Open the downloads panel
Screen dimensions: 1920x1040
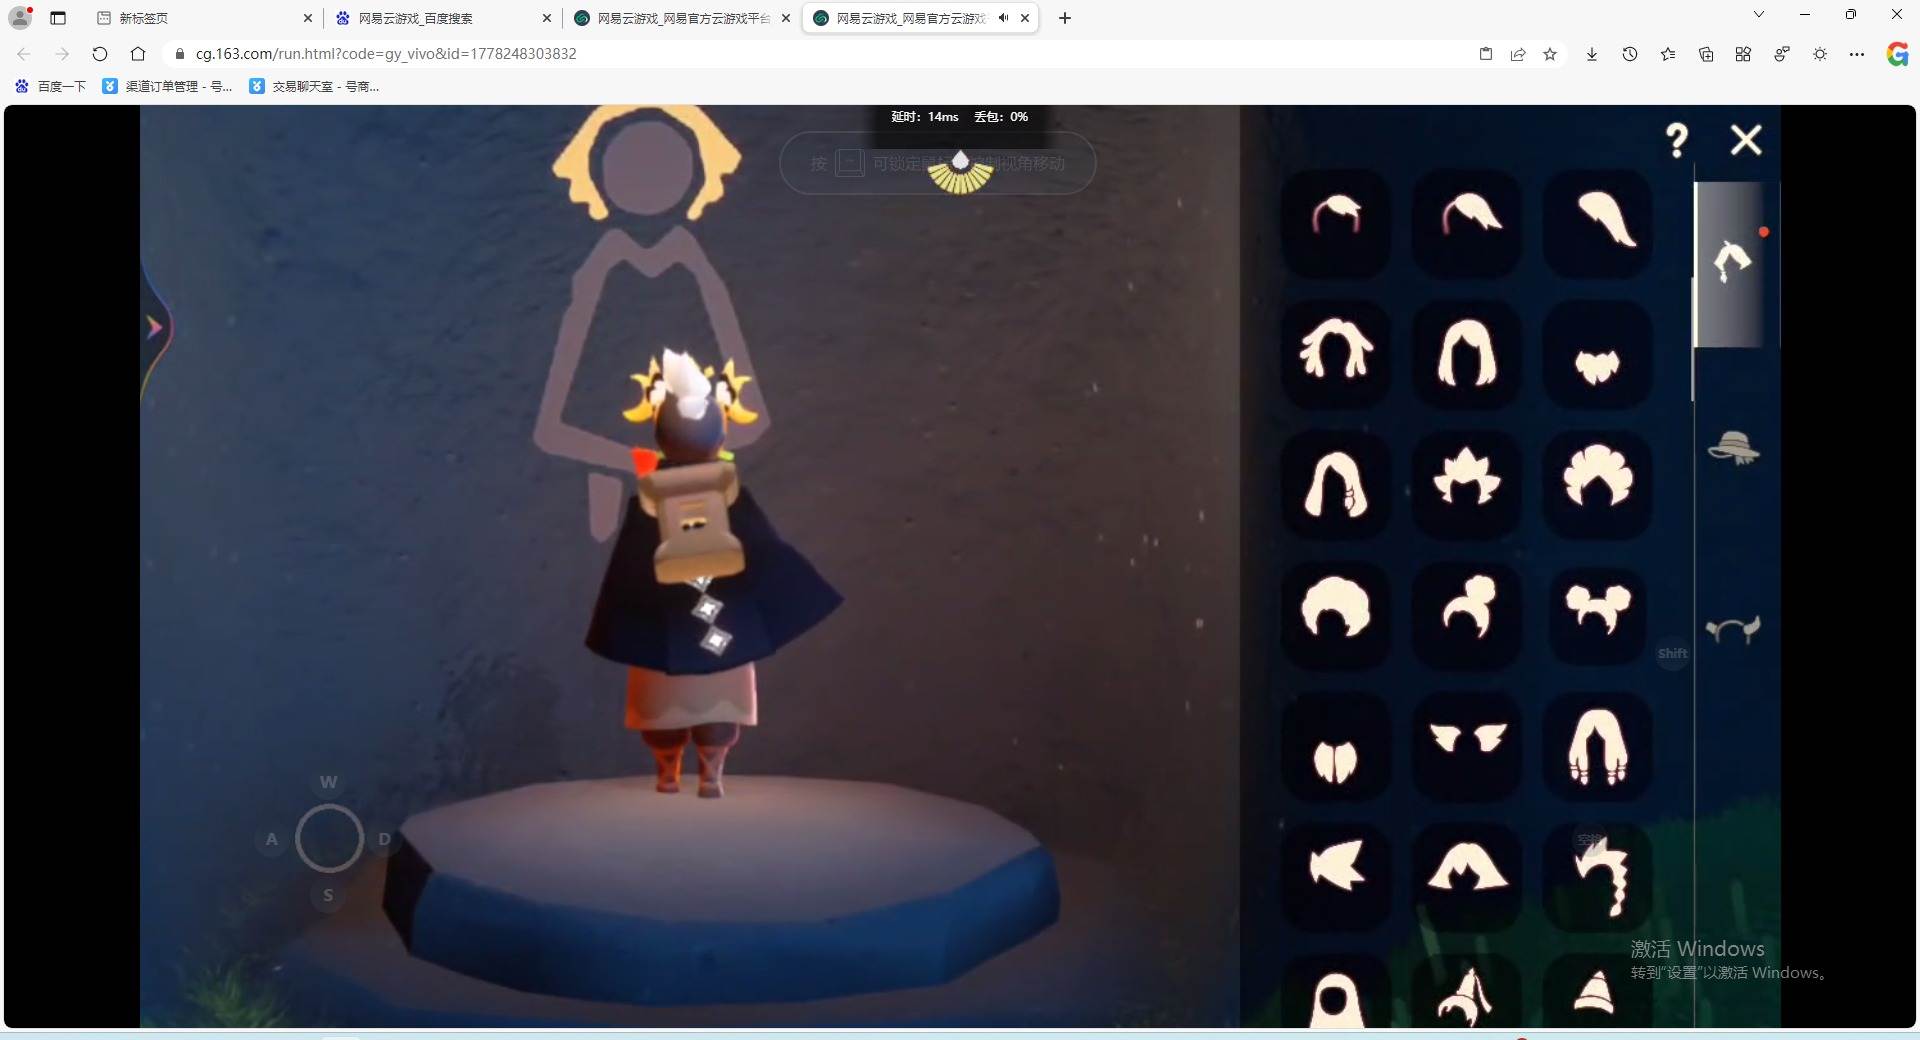tap(1592, 54)
